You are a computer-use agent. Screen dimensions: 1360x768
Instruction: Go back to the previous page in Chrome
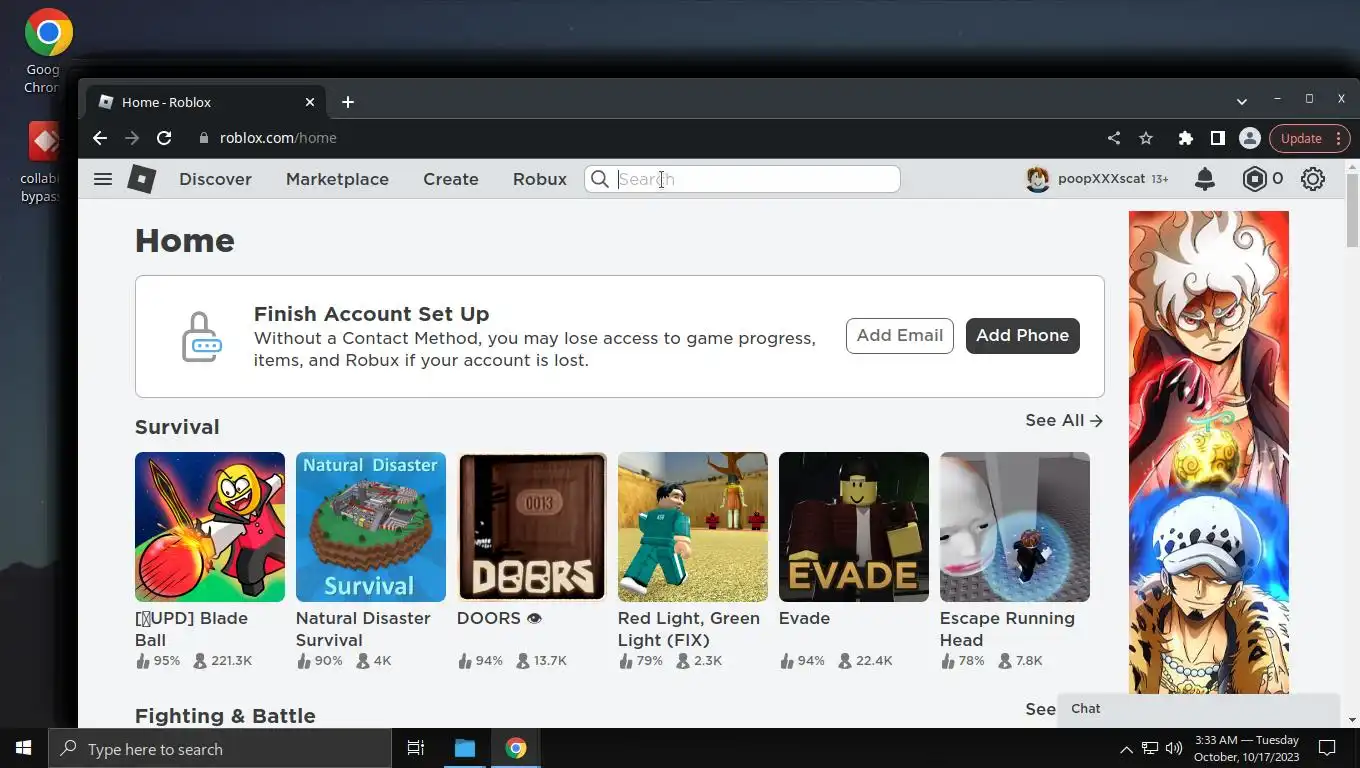(99, 138)
